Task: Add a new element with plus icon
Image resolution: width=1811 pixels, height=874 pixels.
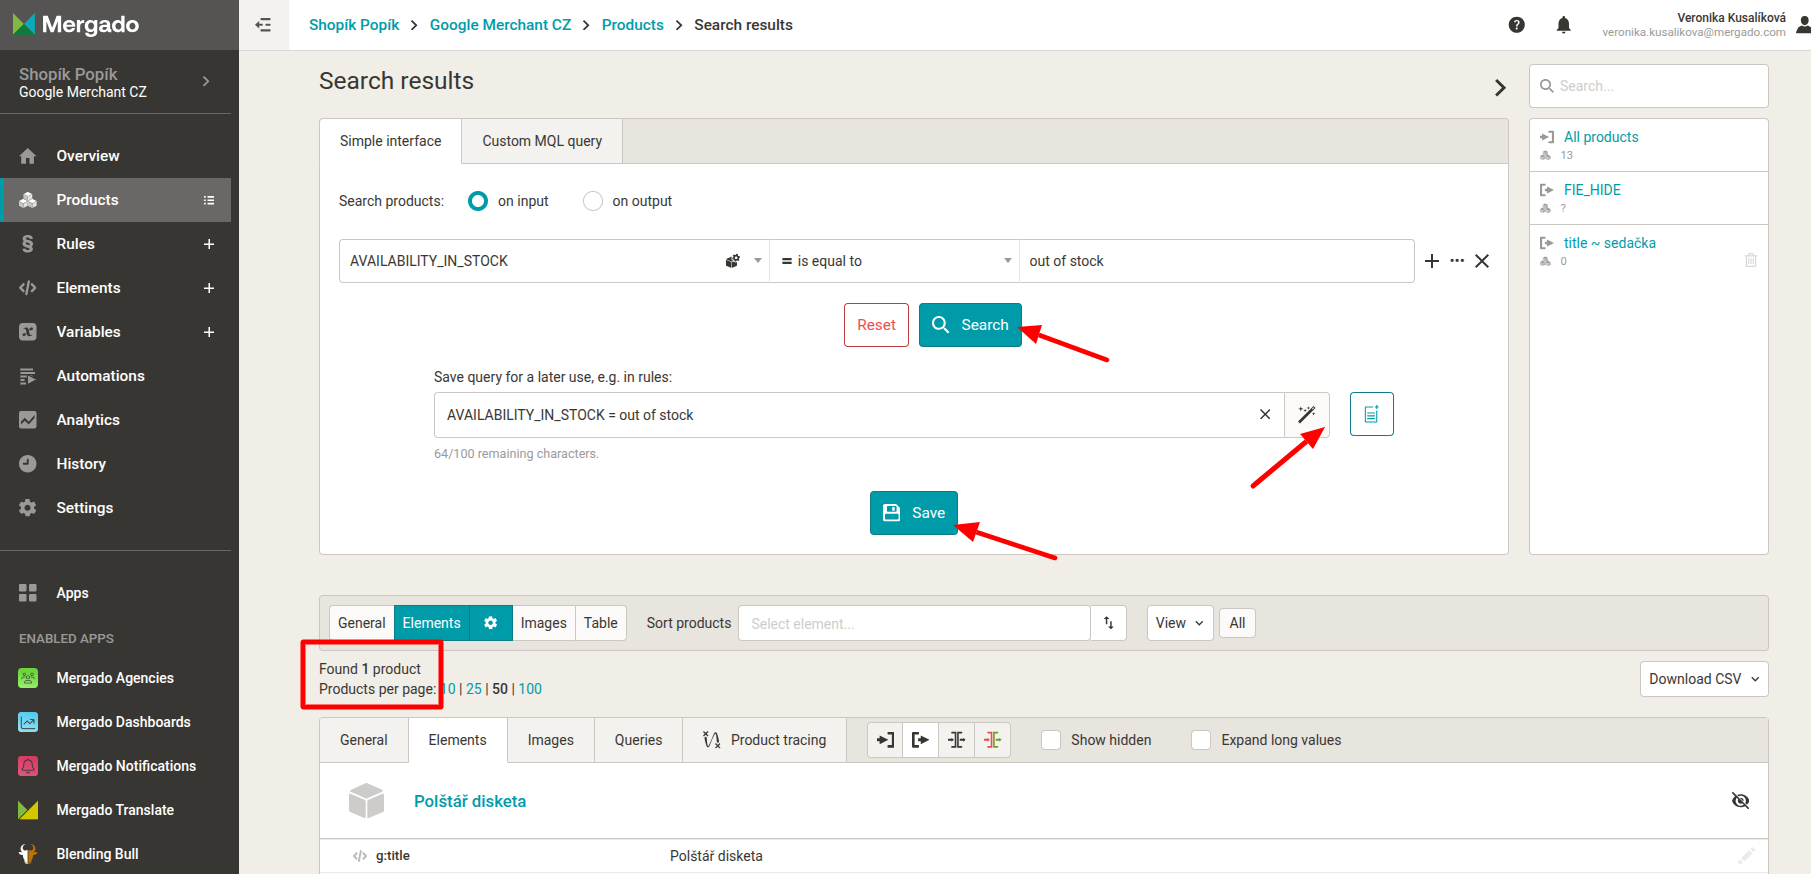Action: click(x=209, y=288)
